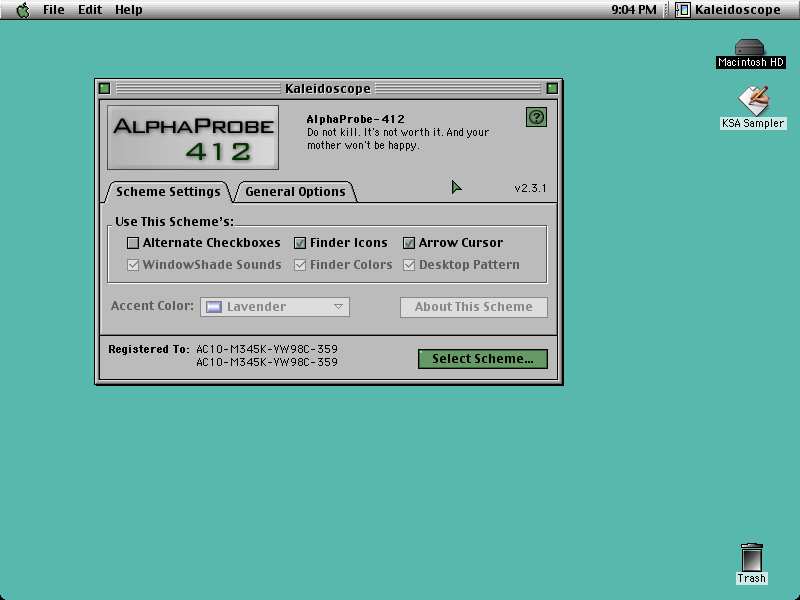
Task: Click the Registered To label
Action: 148,349
